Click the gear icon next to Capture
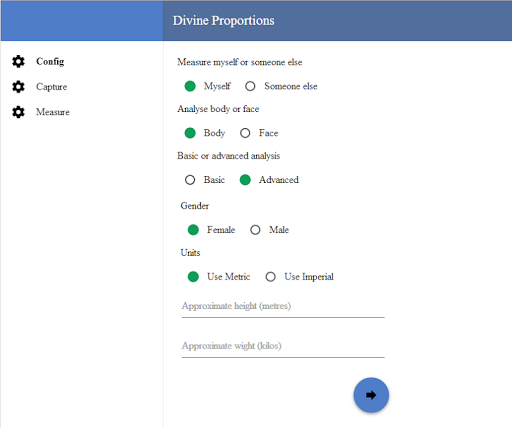The height and width of the screenshot is (428, 512). coord(18,87)
